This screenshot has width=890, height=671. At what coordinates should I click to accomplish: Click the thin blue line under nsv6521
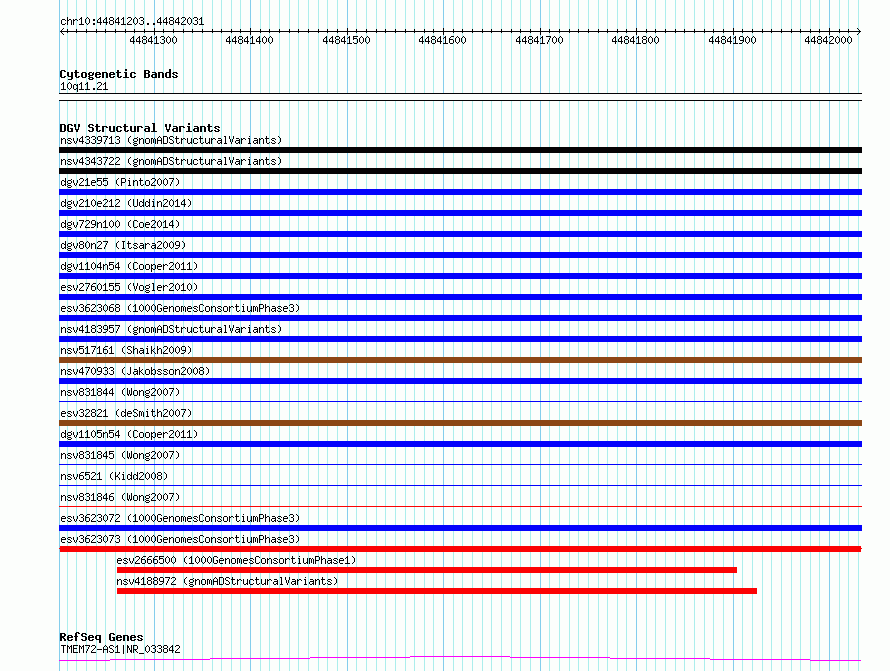460,485
